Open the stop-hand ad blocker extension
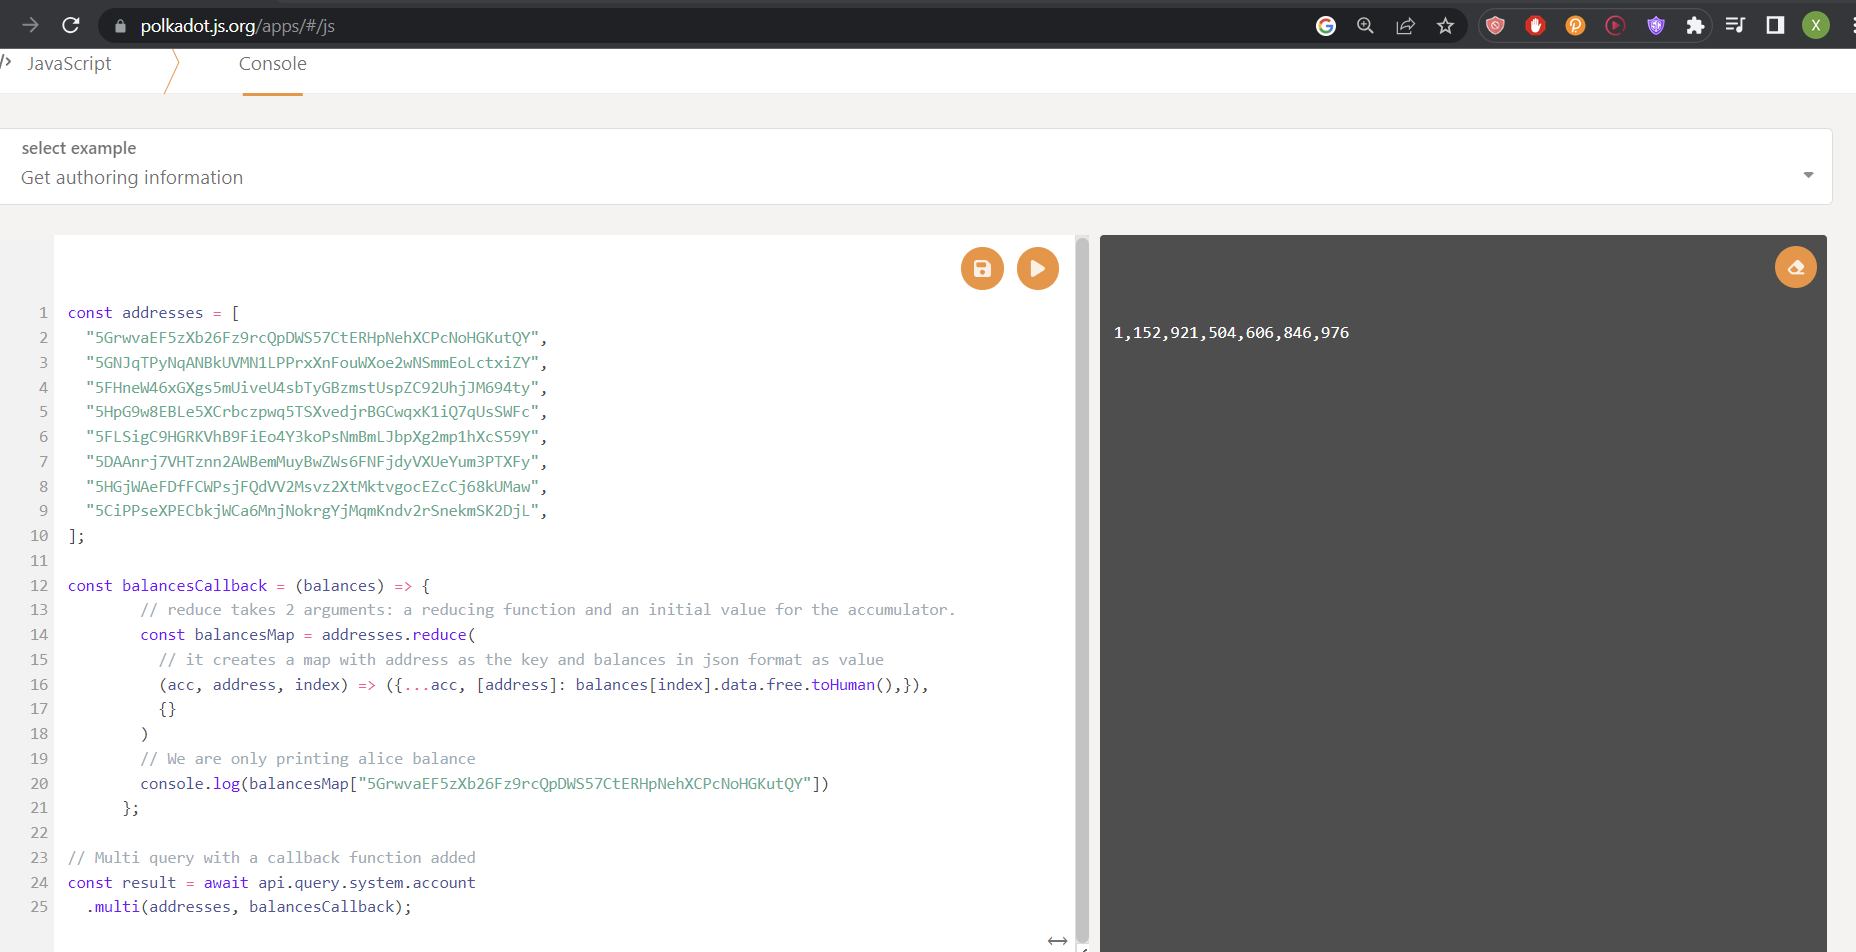This screenshot has height=952, width=1856. 1535,26
